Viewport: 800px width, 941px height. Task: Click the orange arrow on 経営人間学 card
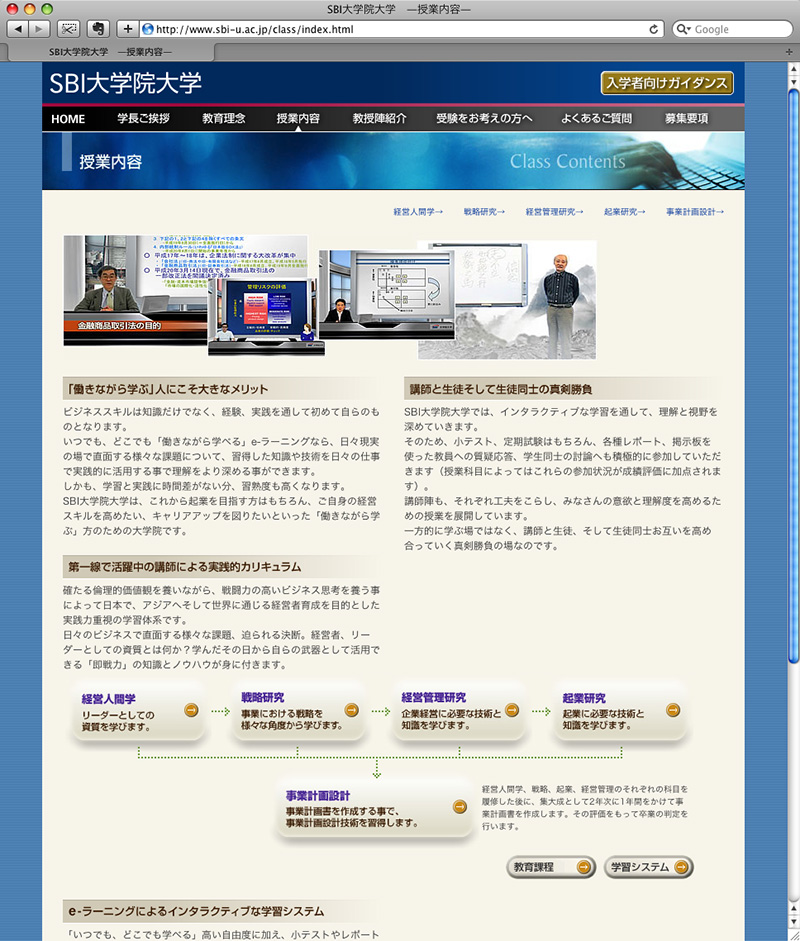[191, 711]
